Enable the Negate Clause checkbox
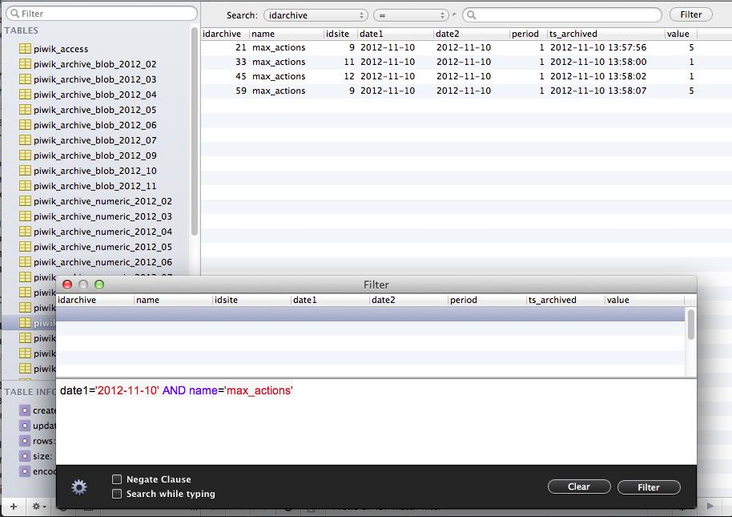Image resolution: width=732 pixels, height=517 pixels. pos(117,479)
